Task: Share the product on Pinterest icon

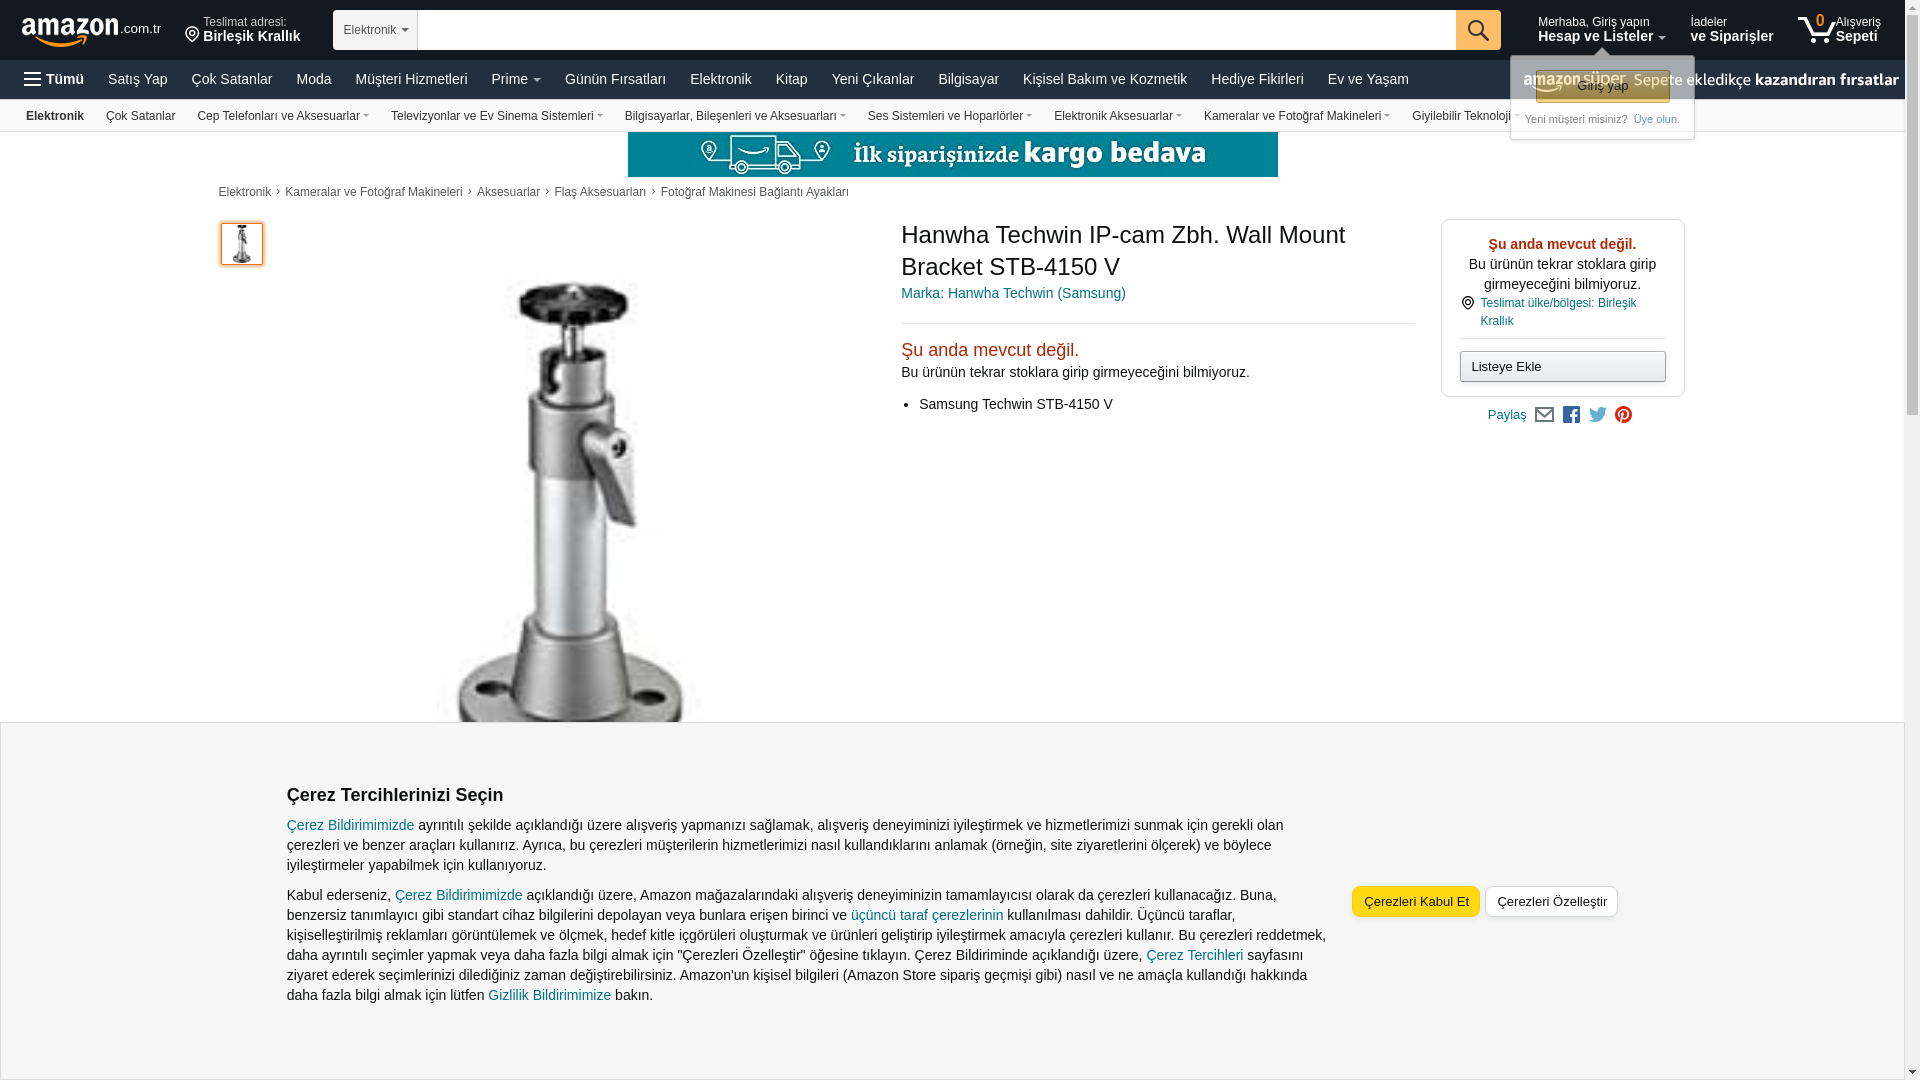Action: (1624, 415)
